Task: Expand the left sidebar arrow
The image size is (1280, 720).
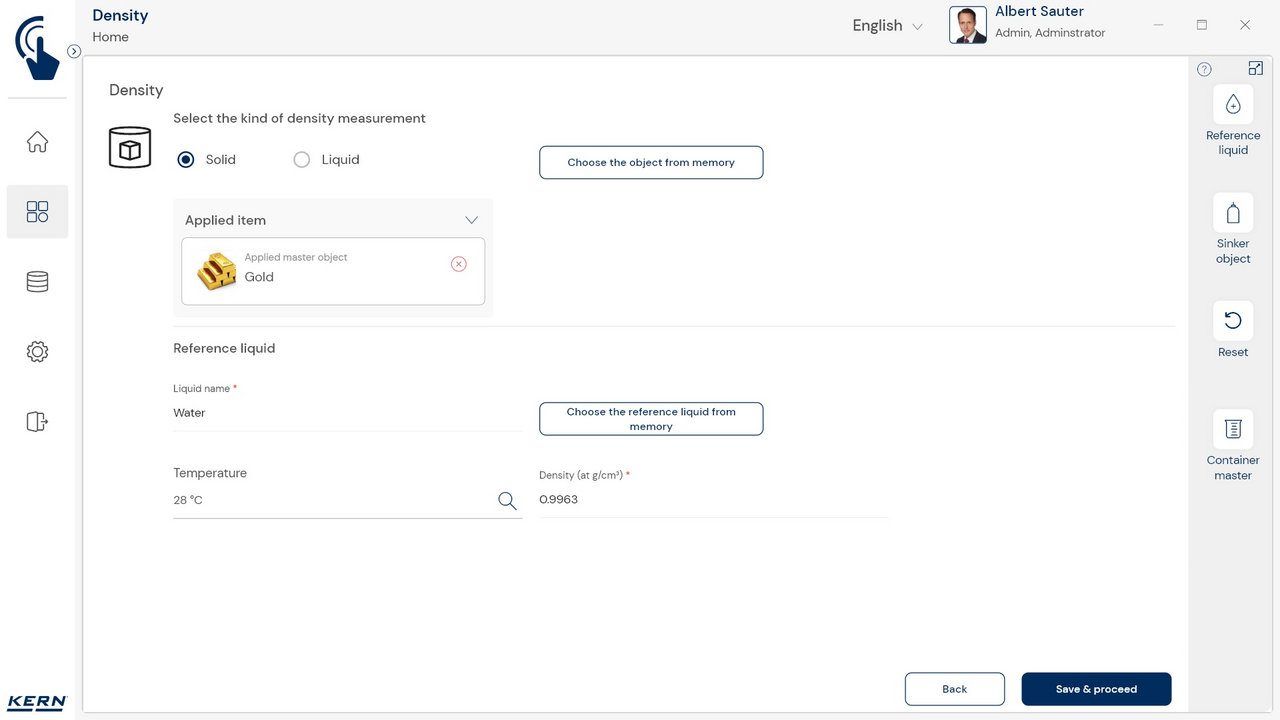Action: click(x=74, y=51)
